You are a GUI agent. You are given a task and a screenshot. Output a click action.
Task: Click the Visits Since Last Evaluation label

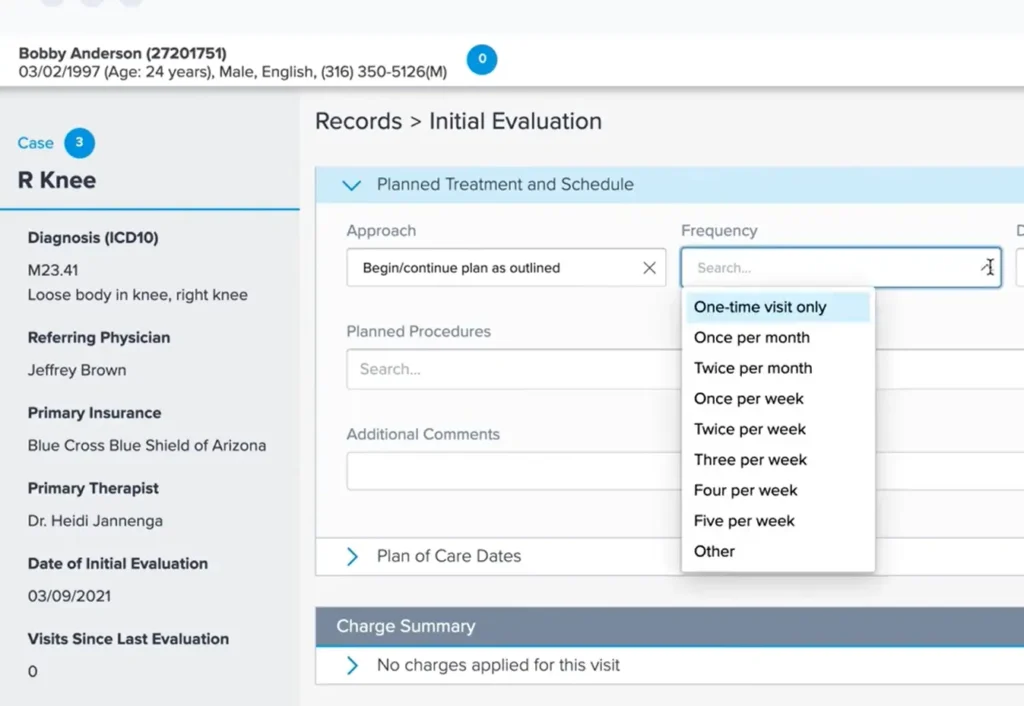point(128,639)
